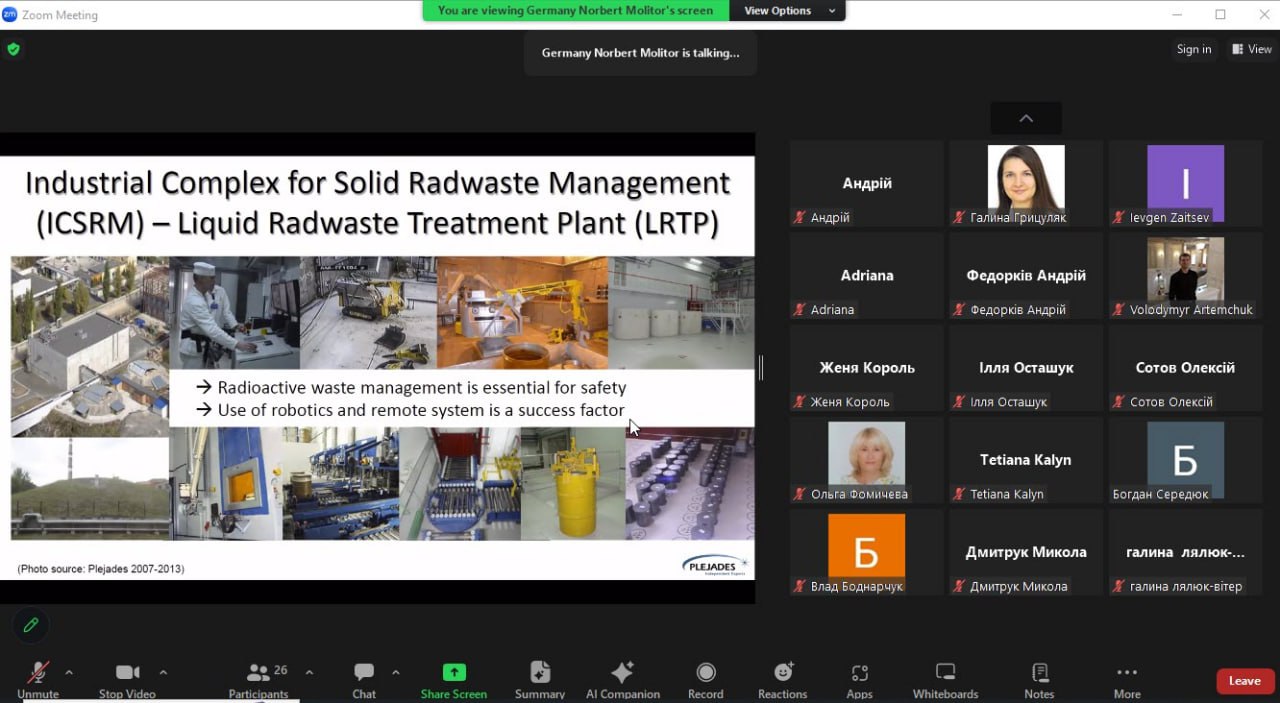Open the Apps panel
This screenshot has height=703, width=1280.
click(x=859, y=679)
